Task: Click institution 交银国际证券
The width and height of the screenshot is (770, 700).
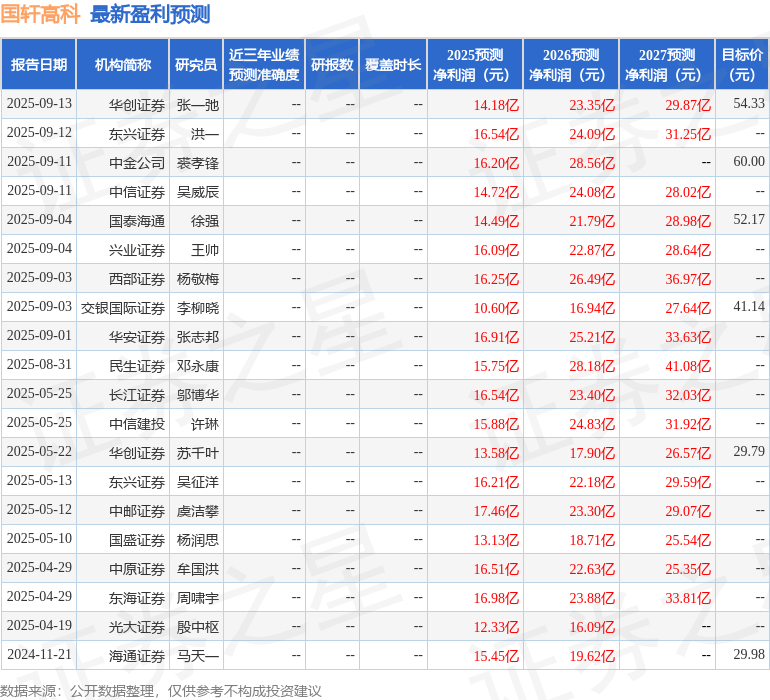Action: click(x=123, y=308)
